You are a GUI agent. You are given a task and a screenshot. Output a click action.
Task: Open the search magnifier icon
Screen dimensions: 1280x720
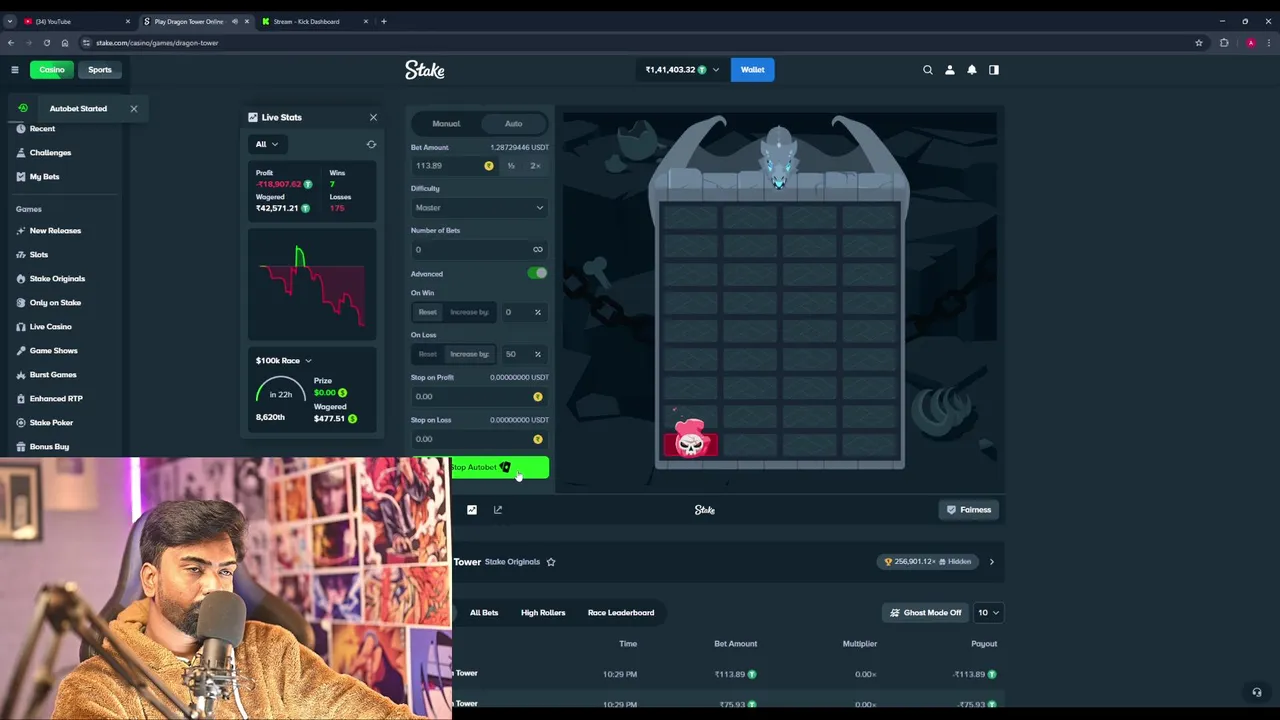pyautogui.click(x=928, y=70)
